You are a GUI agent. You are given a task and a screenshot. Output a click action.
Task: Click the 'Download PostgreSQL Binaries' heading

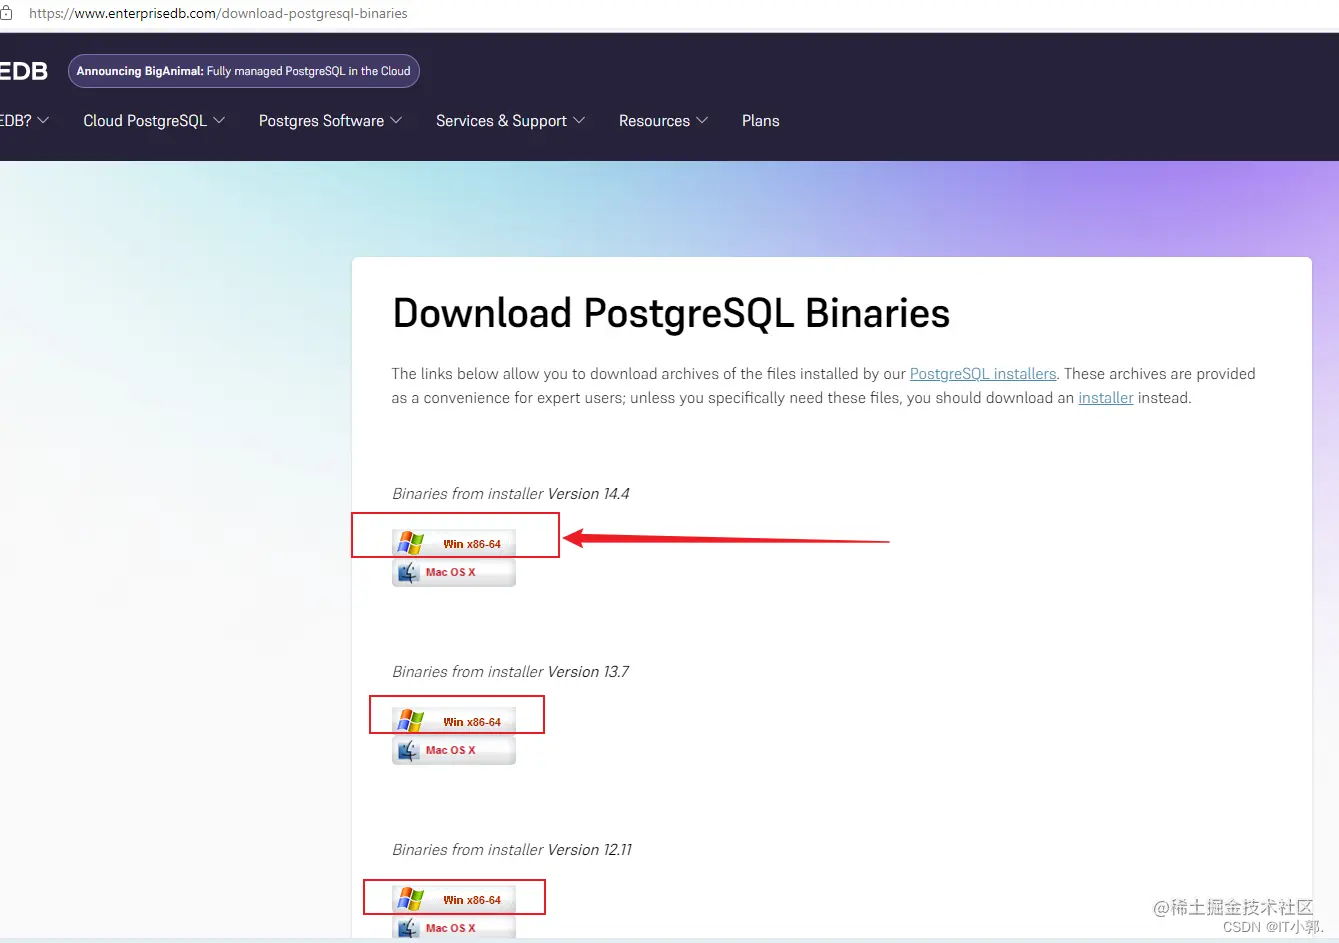coord(671,313)
